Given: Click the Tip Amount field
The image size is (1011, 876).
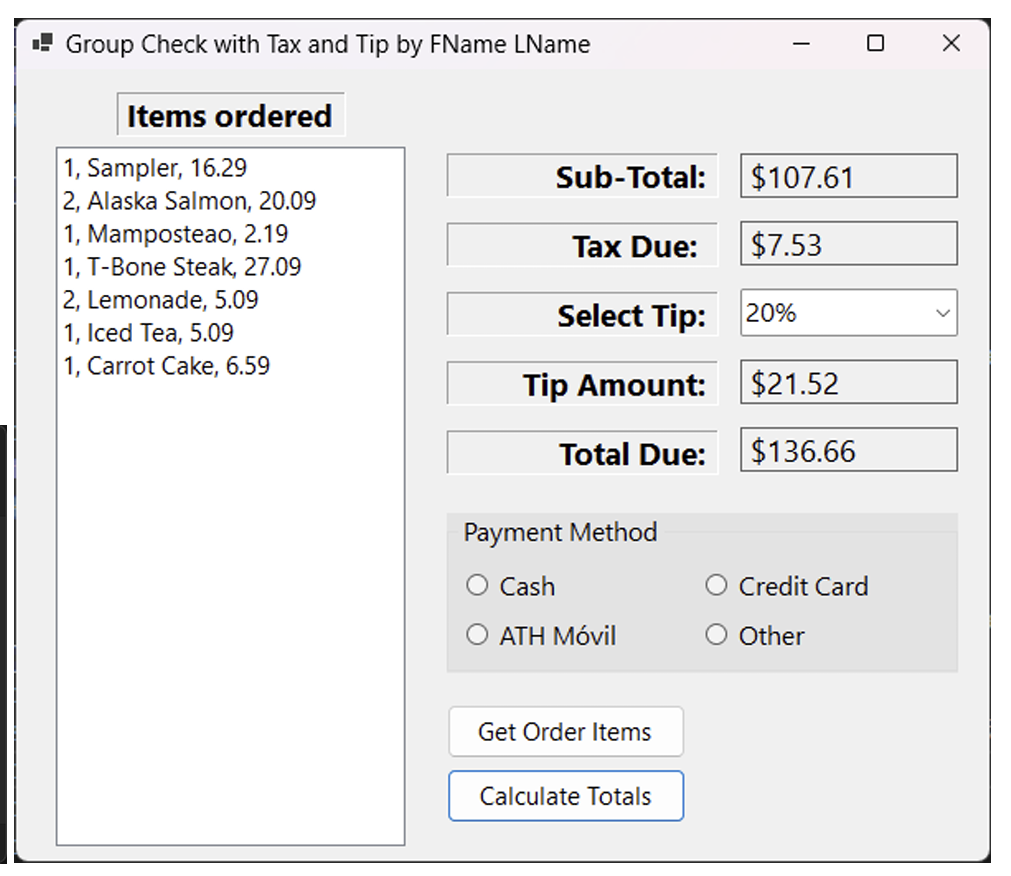Looking at the screenshot, I should click(x=848, y=381).
